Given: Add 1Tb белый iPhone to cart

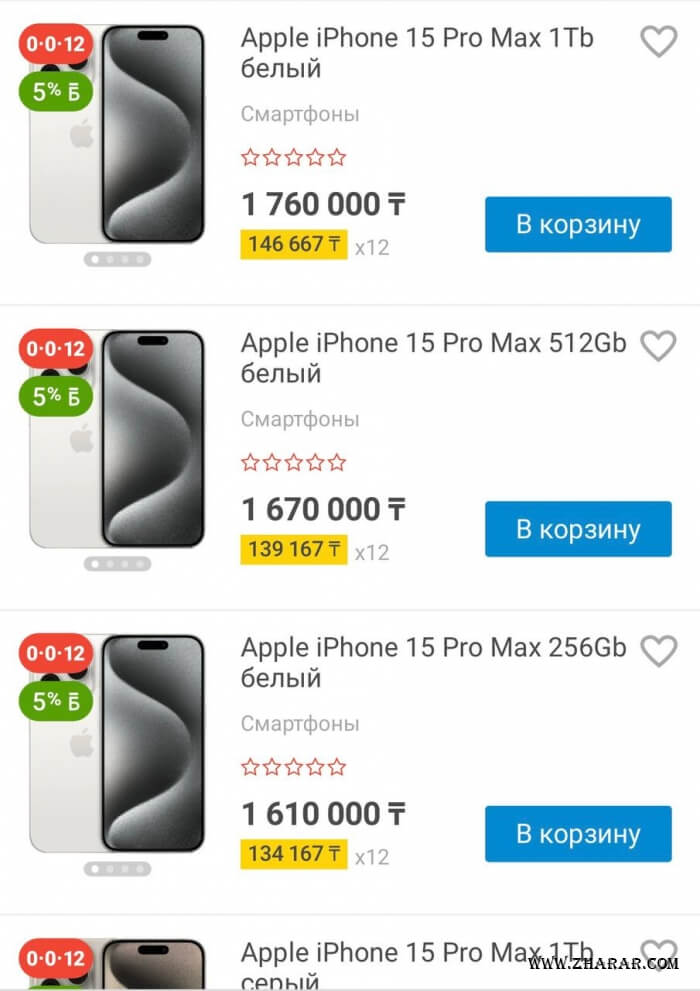Looking at the screenshot, I should (x=578, y=224).
